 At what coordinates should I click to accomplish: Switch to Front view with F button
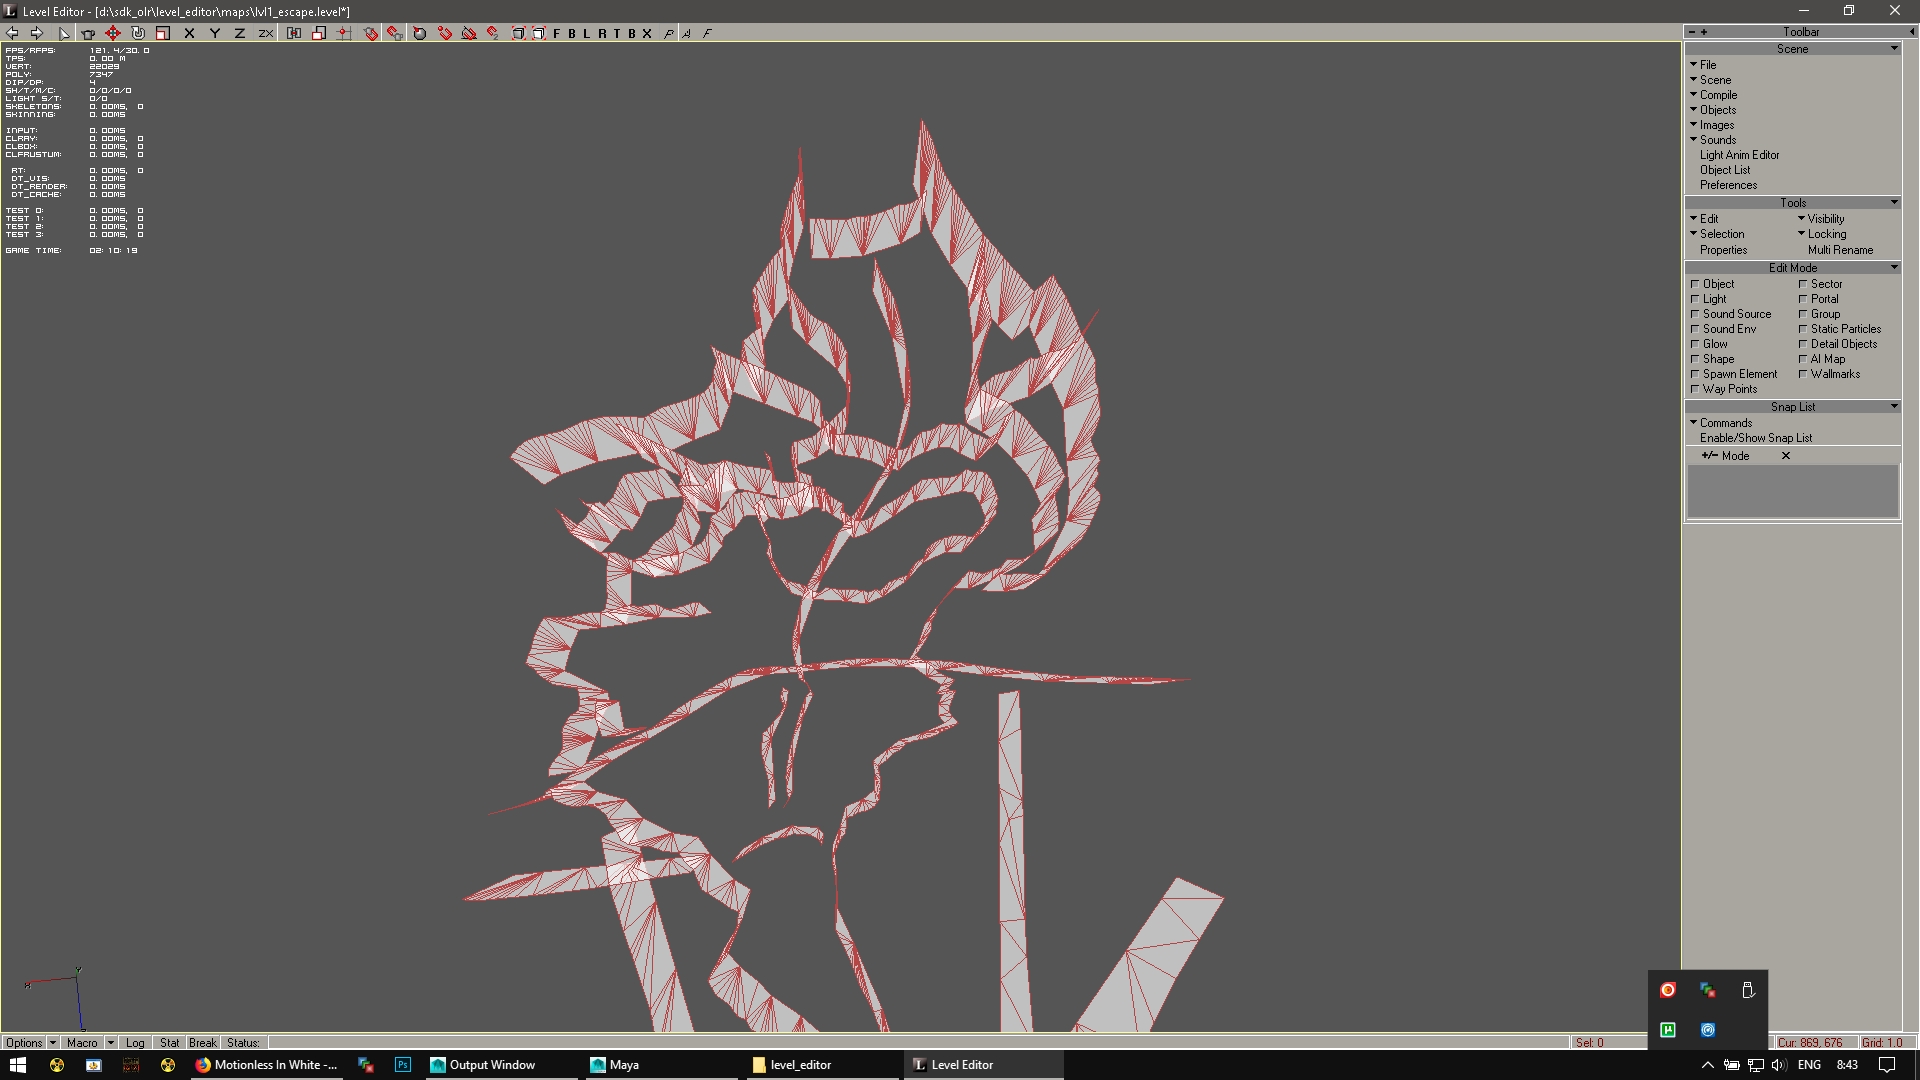[557, 33]
